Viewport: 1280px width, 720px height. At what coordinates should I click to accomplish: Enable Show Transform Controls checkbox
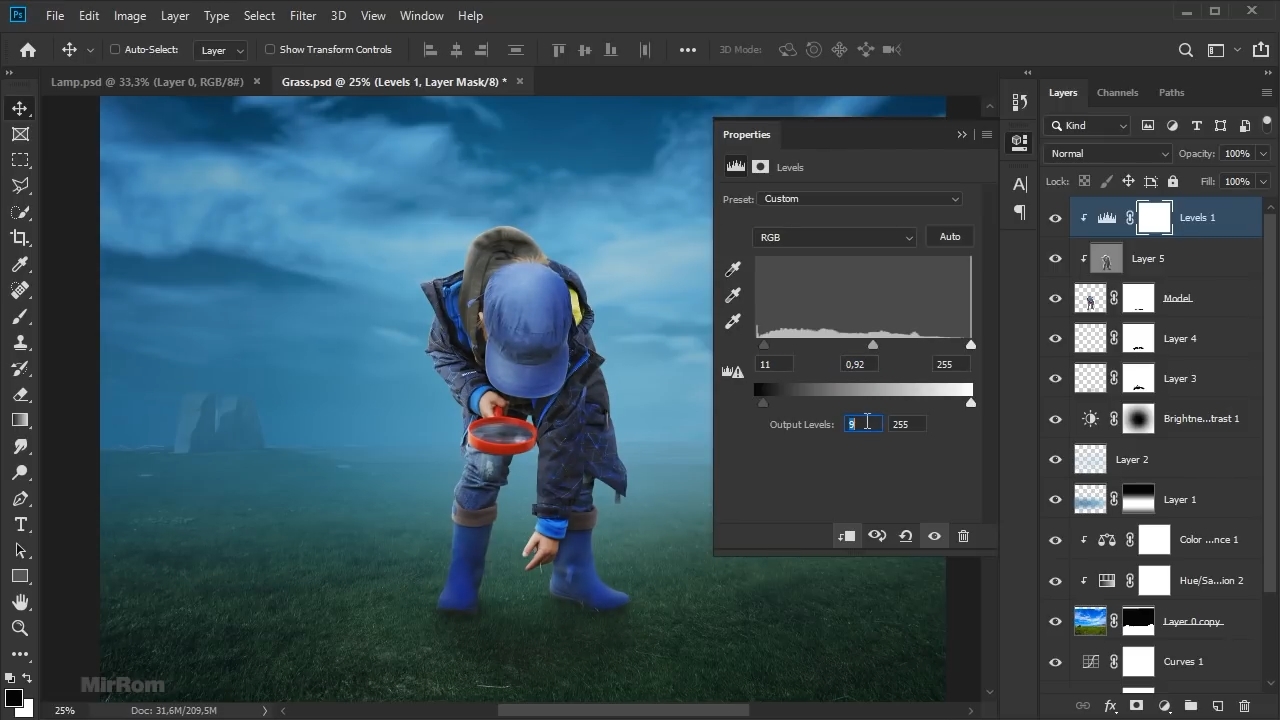click(x=270, y=49)
